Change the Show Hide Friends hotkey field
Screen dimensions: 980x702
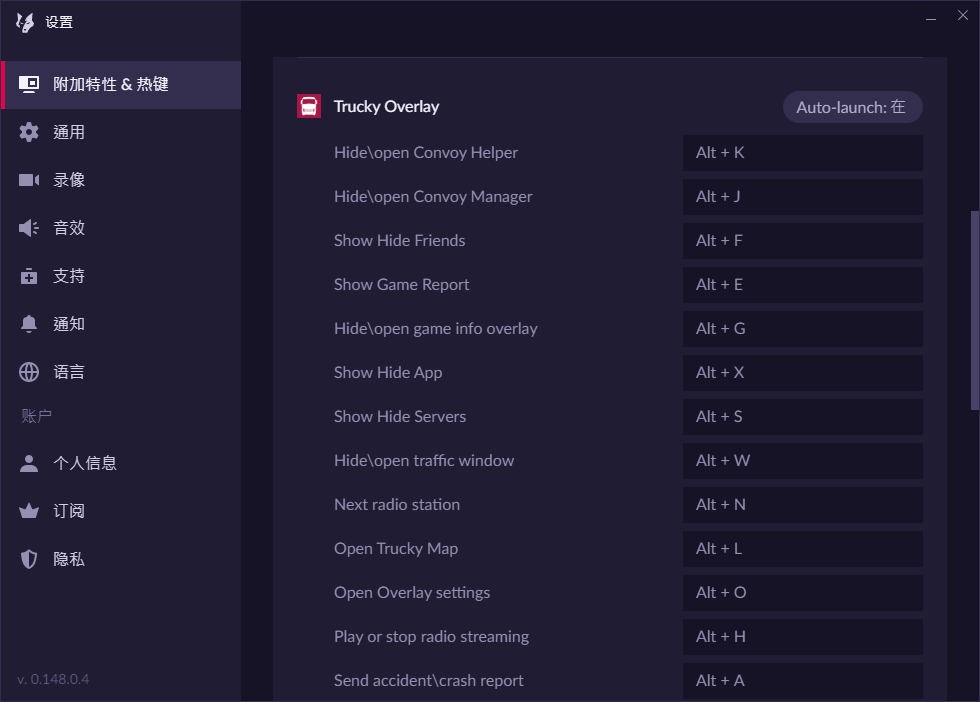pos(802,241)
